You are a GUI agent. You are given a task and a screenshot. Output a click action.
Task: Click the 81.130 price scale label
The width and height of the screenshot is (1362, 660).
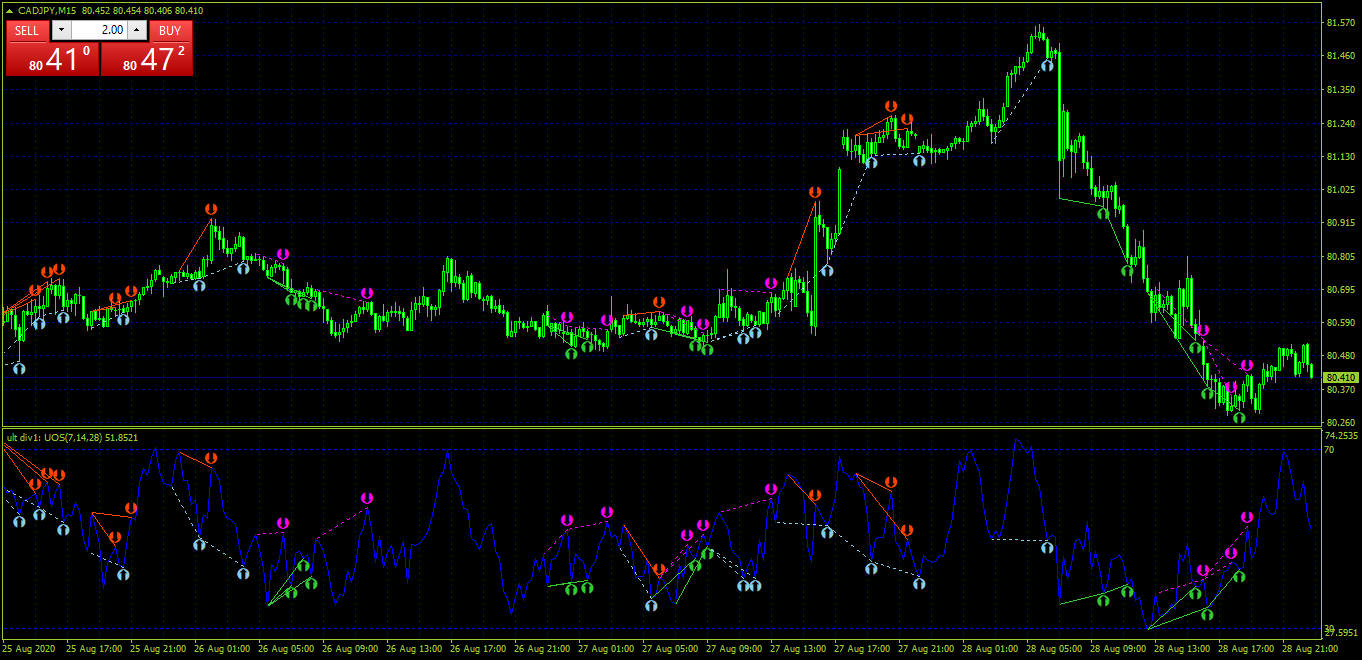coord(1339,157)
